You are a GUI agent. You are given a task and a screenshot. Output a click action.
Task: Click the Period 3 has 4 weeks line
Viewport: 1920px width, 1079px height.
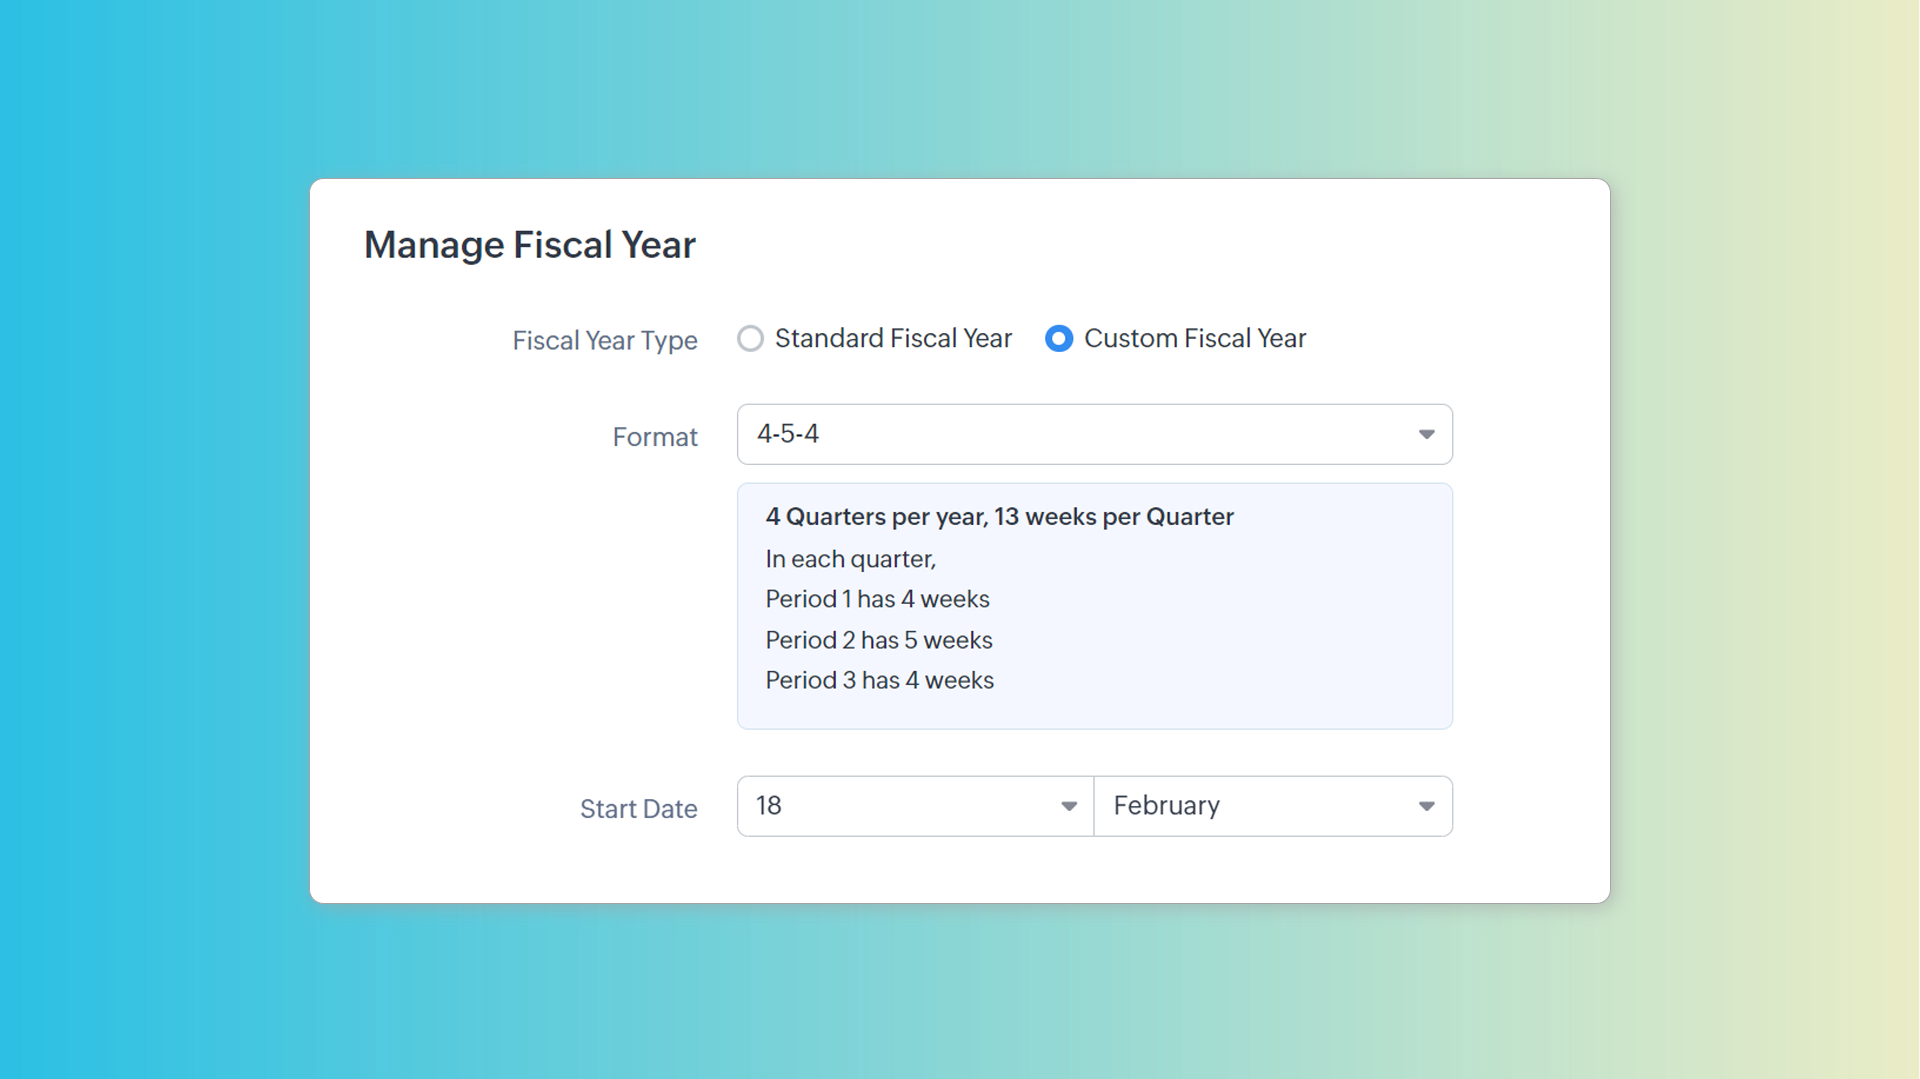(x=879, y=680)
